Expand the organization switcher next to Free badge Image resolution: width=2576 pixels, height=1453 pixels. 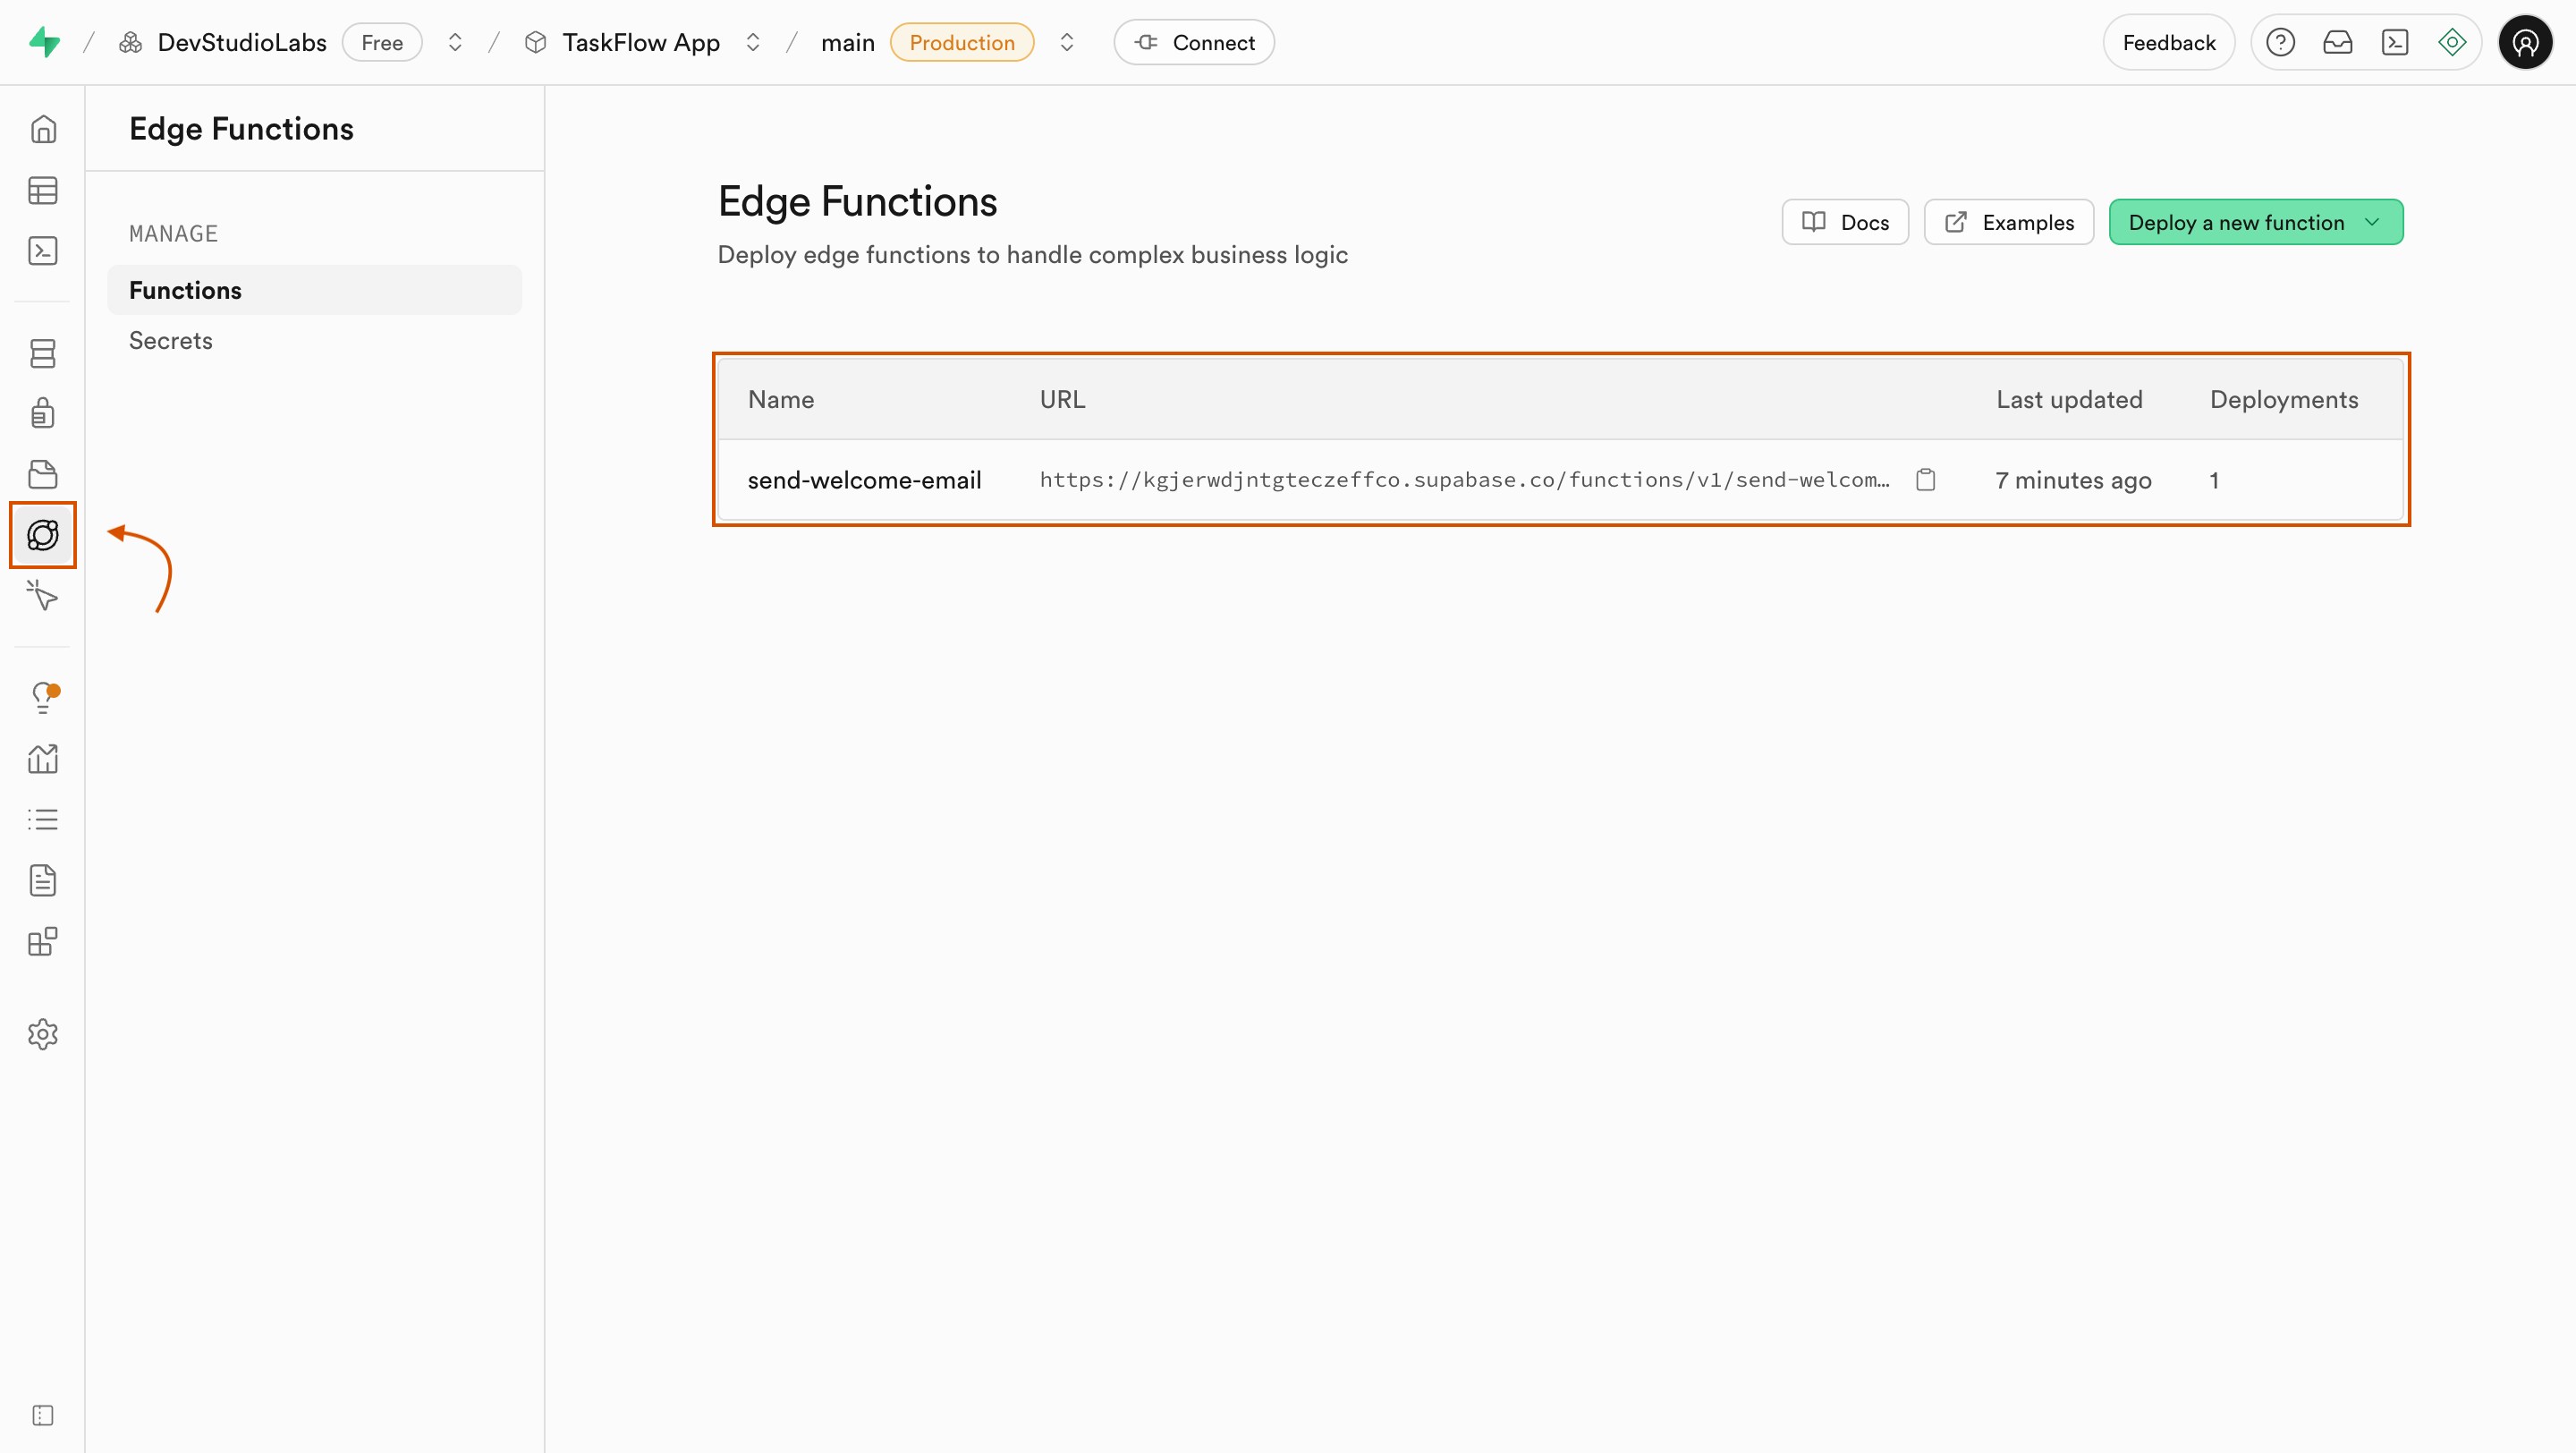[455, 41]
